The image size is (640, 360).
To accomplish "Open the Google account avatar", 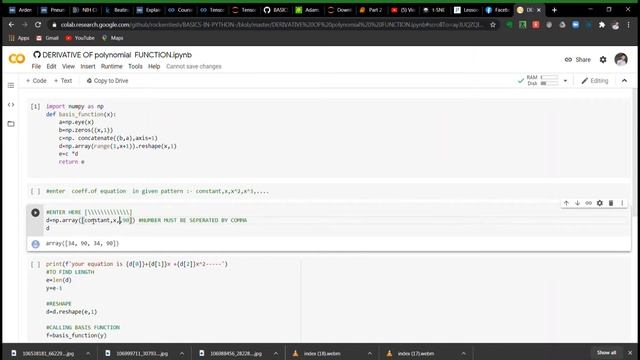I will coord(621,60).
